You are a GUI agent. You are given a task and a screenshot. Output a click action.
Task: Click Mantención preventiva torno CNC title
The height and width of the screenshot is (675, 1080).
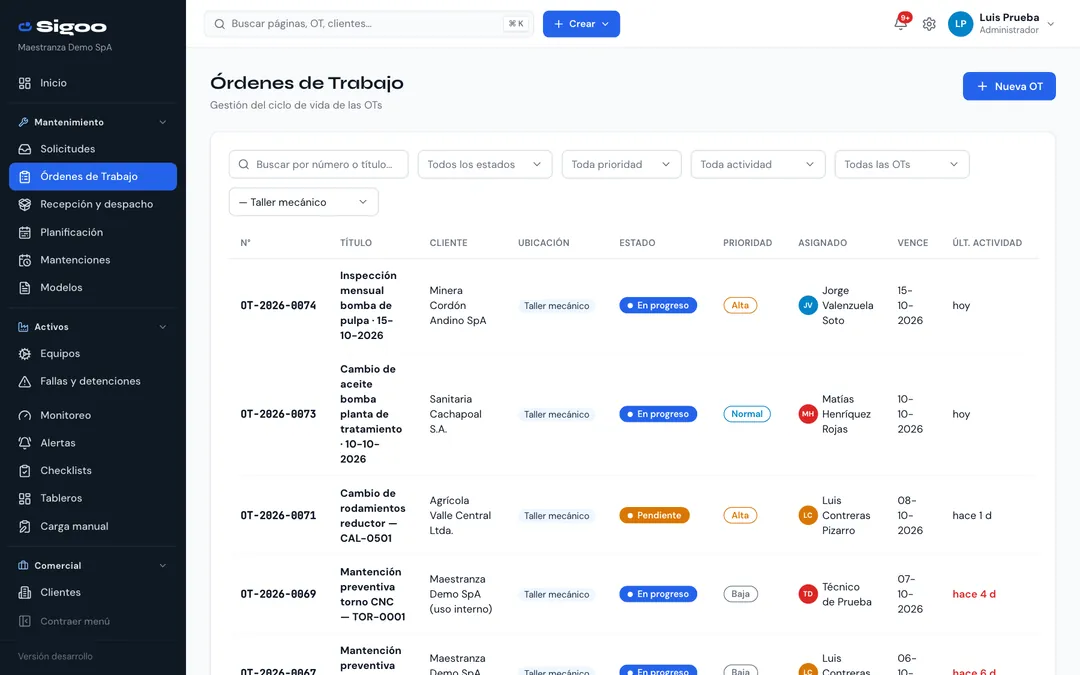point(373,594)
